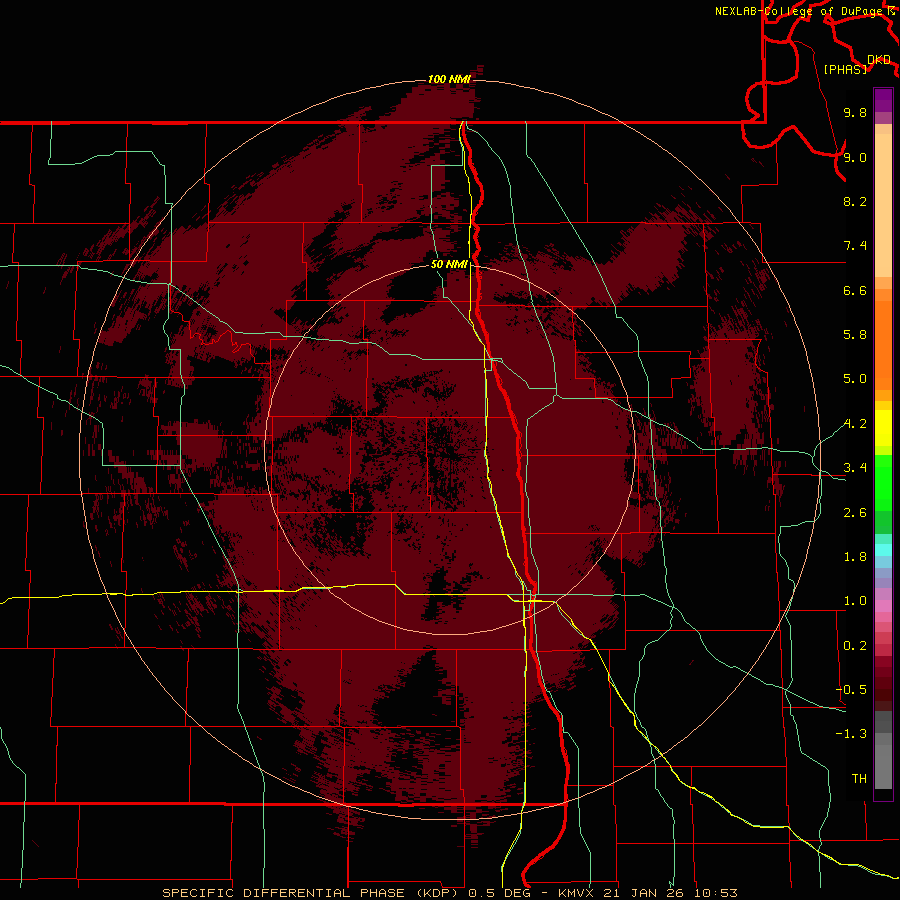Click the 6.6 value on color scale

(855, 290)
